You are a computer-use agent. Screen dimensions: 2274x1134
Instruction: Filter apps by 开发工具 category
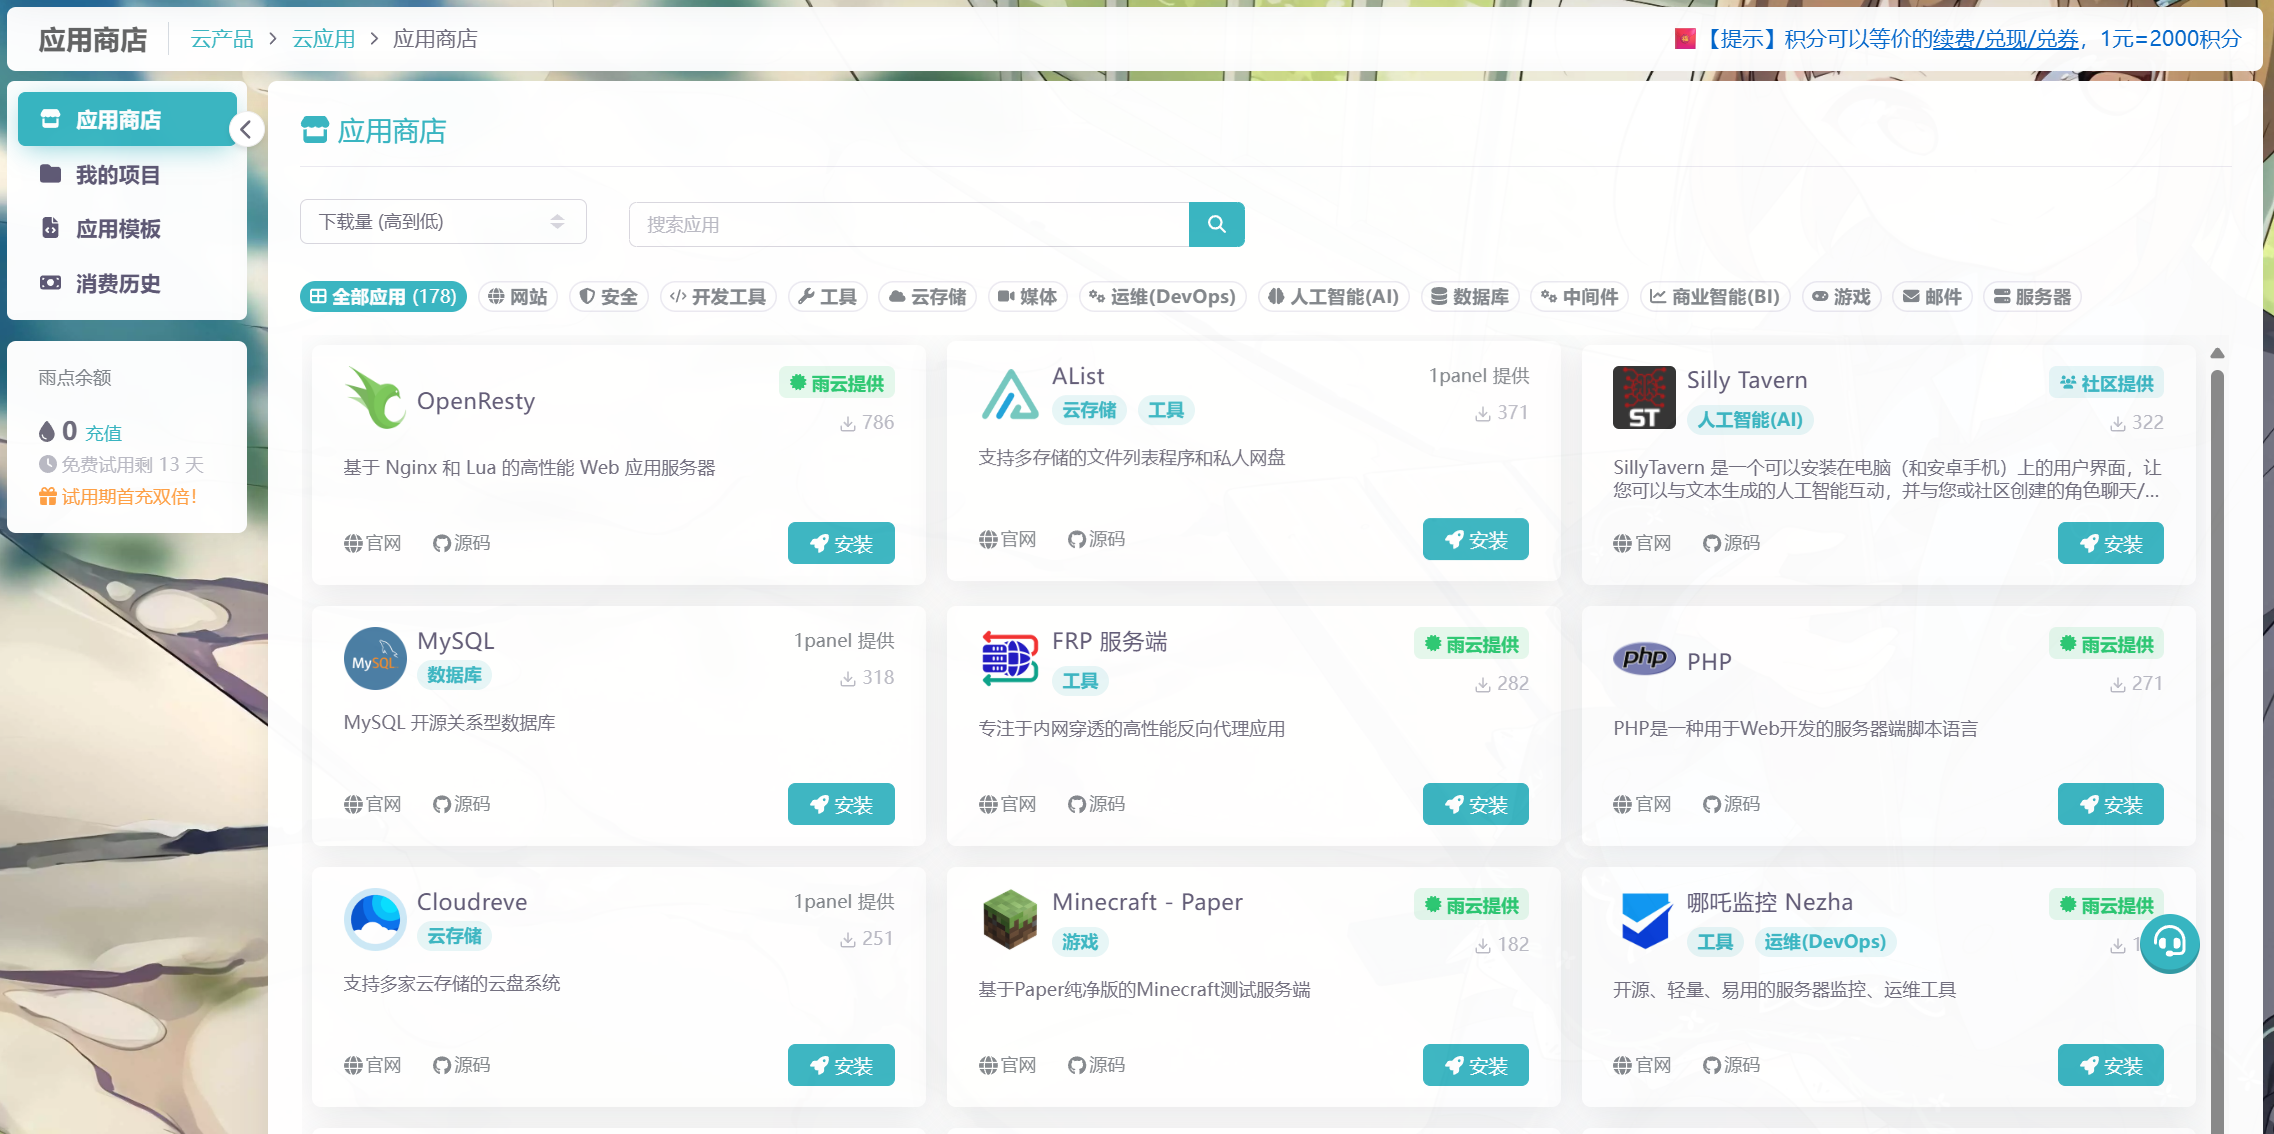coord(718,297)
